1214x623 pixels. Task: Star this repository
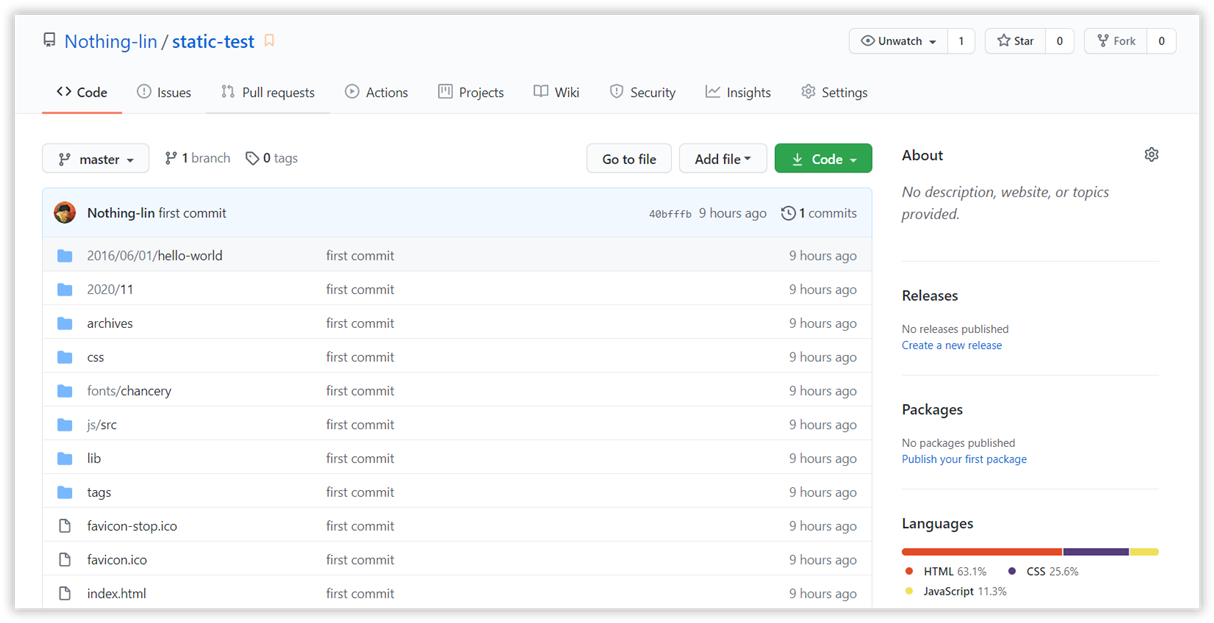1016,41
